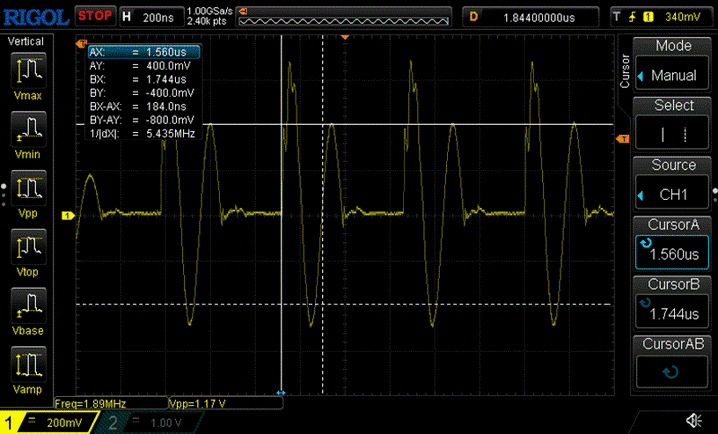Screen dimensions: 718x434
Task: Click the CursorAB rotate knob icon
Action: (x=671, y=371)
